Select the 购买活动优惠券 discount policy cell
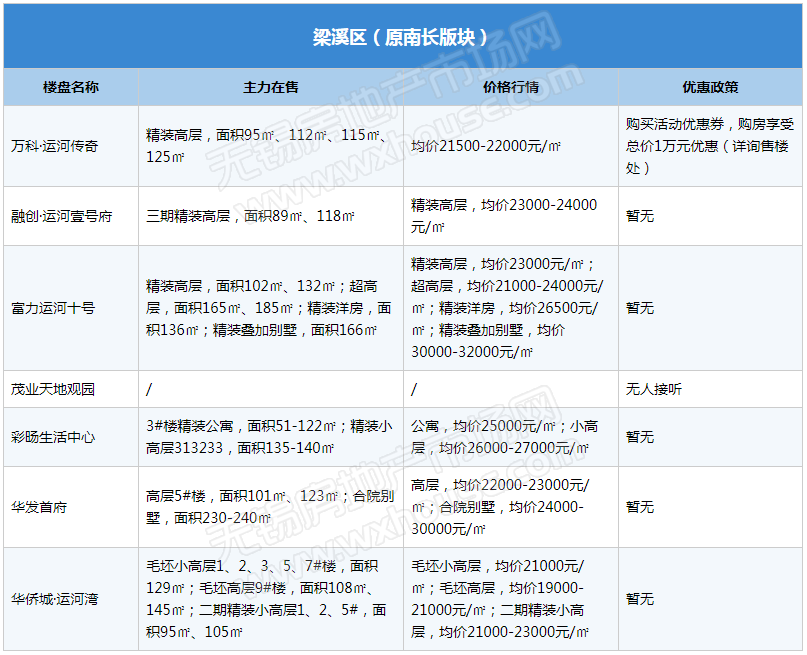The height and width of the screenshot is (655, 807). pyautogui.click(x=709, y=146)
